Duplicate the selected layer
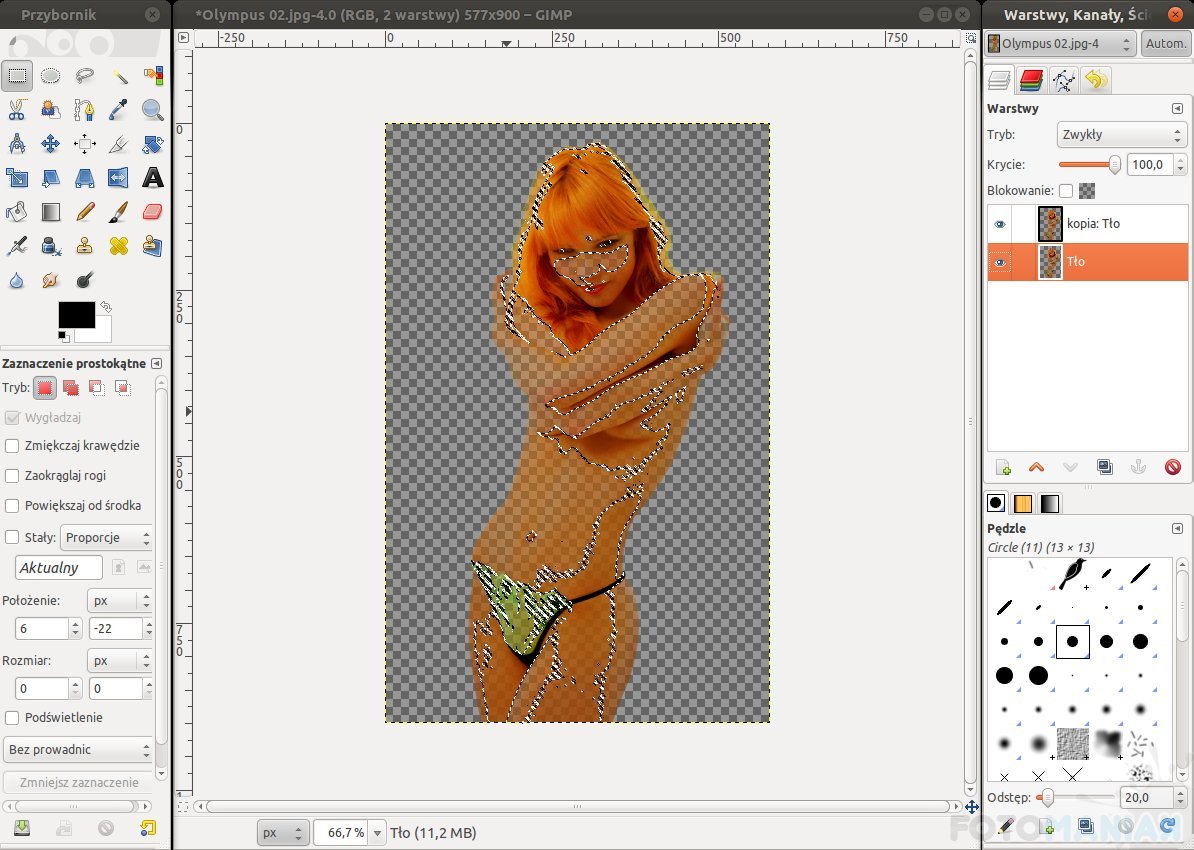Image resolution: width=1194 pixels, height=850 pixels. 1105,467
